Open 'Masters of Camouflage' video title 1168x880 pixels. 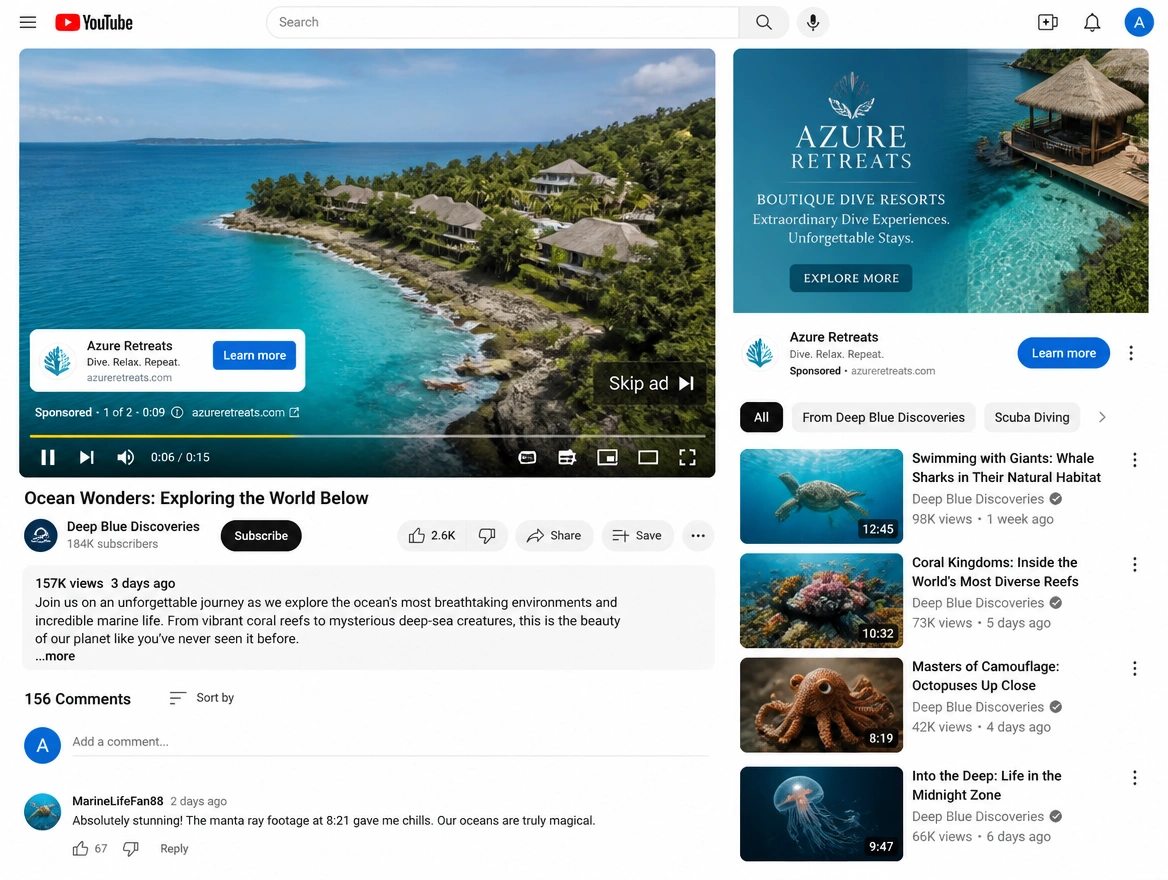pos(985,676)
